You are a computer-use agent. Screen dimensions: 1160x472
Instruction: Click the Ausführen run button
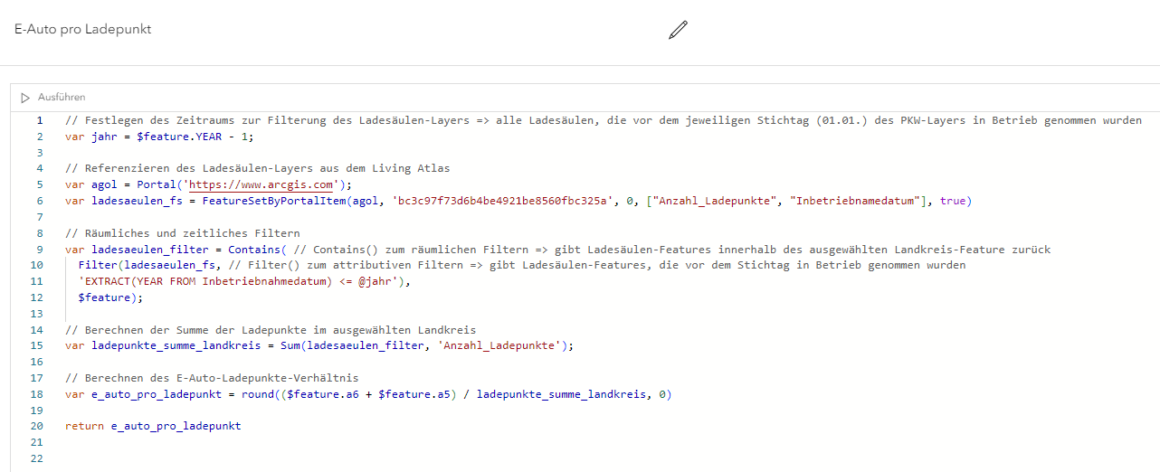coord(53,97)
